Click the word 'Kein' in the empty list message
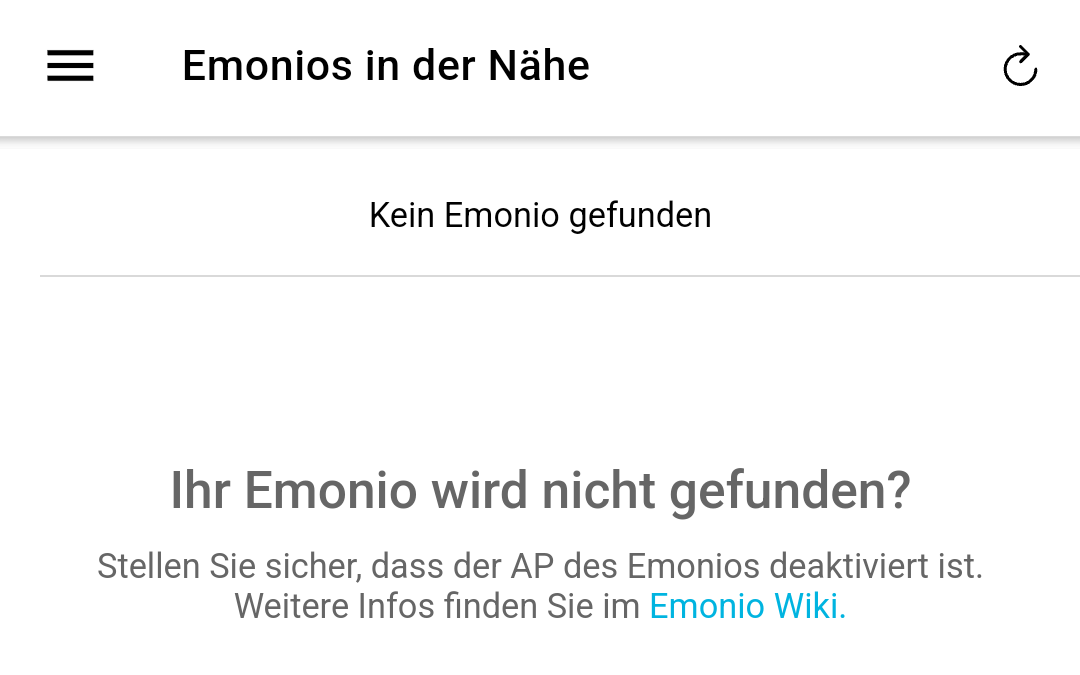The image size is (1080, 675). (x=402, y=215)
